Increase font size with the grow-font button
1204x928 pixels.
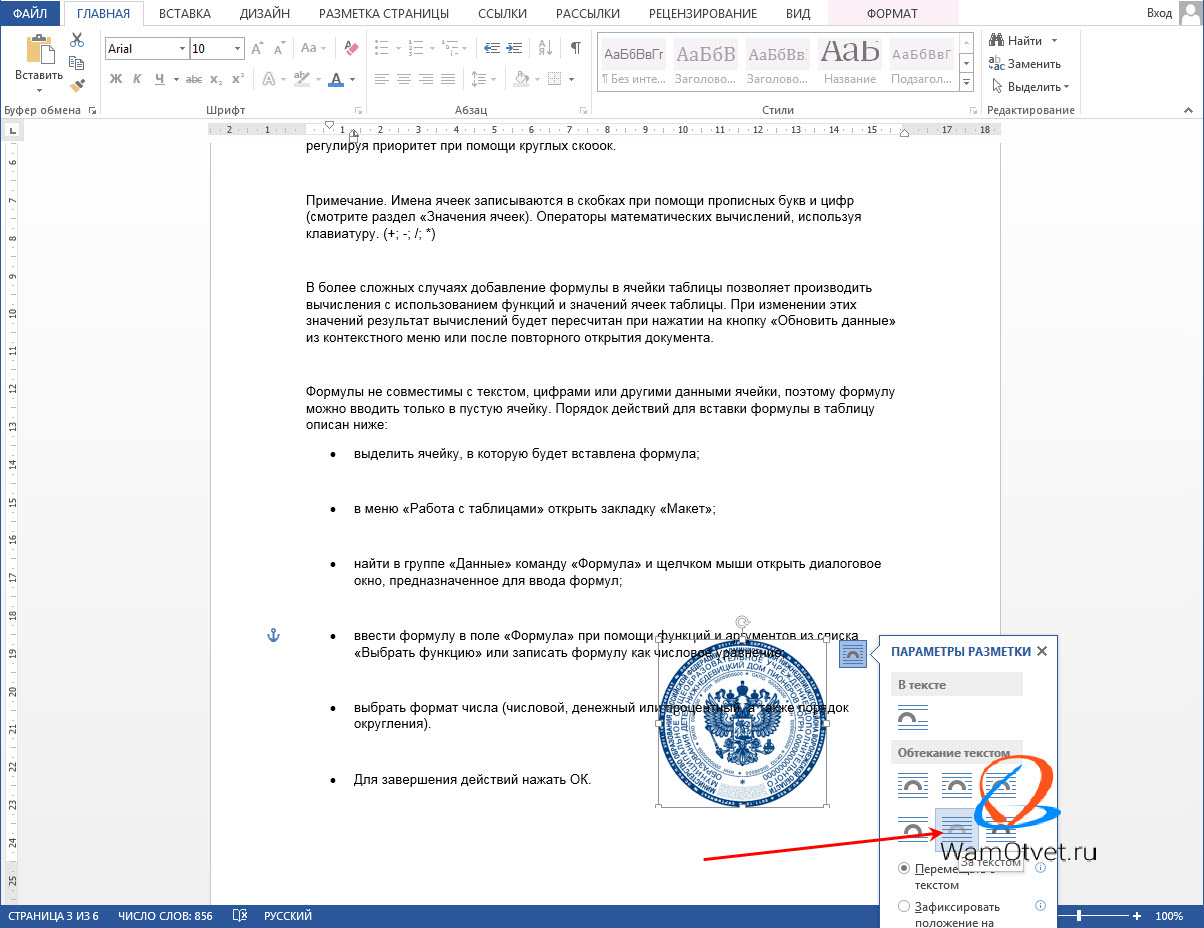point(257,48)
